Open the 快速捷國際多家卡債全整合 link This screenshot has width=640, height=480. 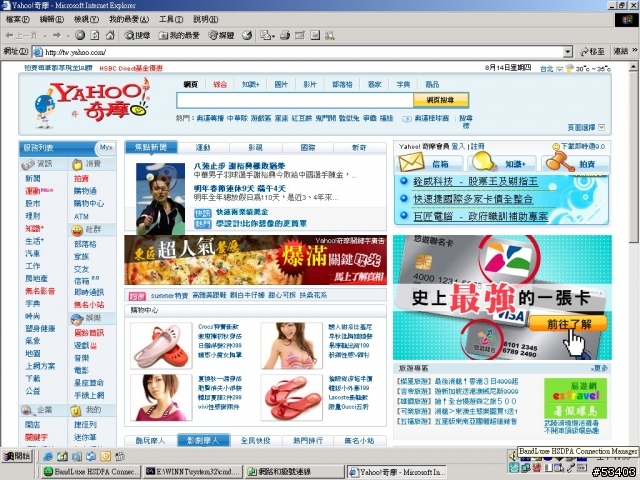pyautogui.click(x=473, y=199)
